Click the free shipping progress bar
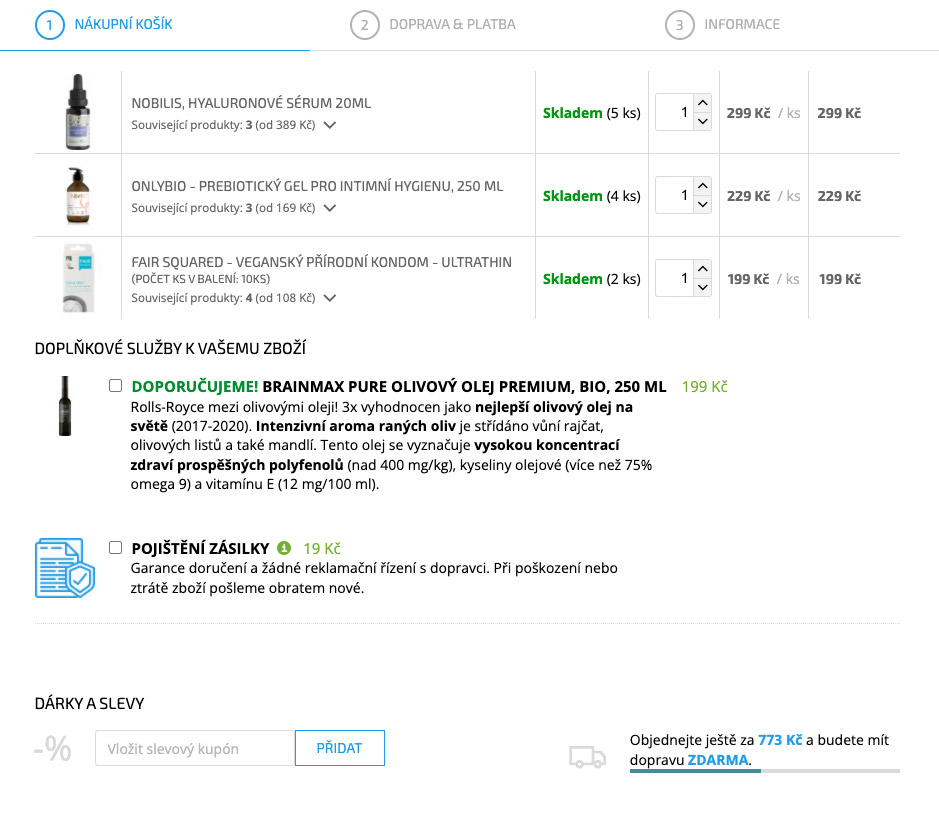 pyautogui.click(x=765, y=771)
